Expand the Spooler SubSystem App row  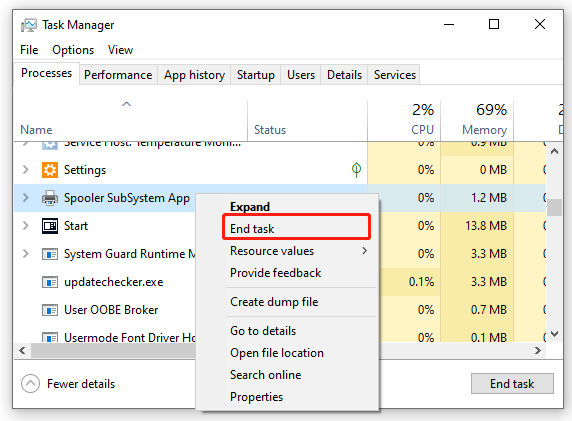point(26,198)
